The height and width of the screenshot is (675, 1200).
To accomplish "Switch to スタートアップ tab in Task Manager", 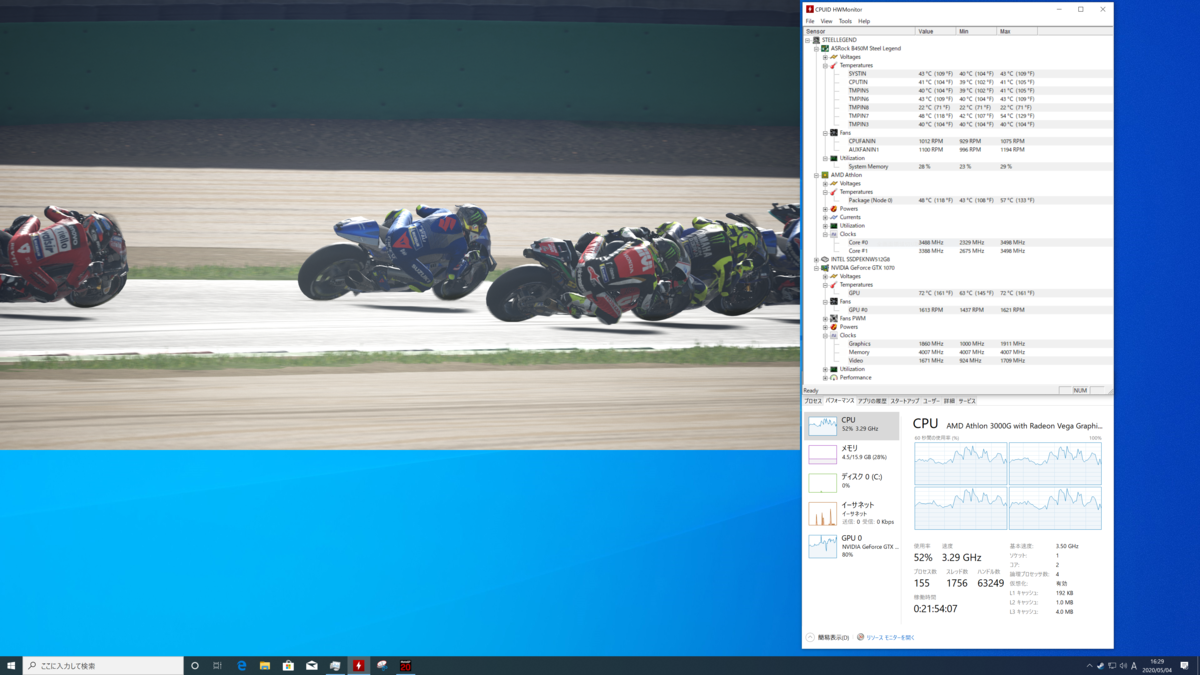I will [905, 401].
